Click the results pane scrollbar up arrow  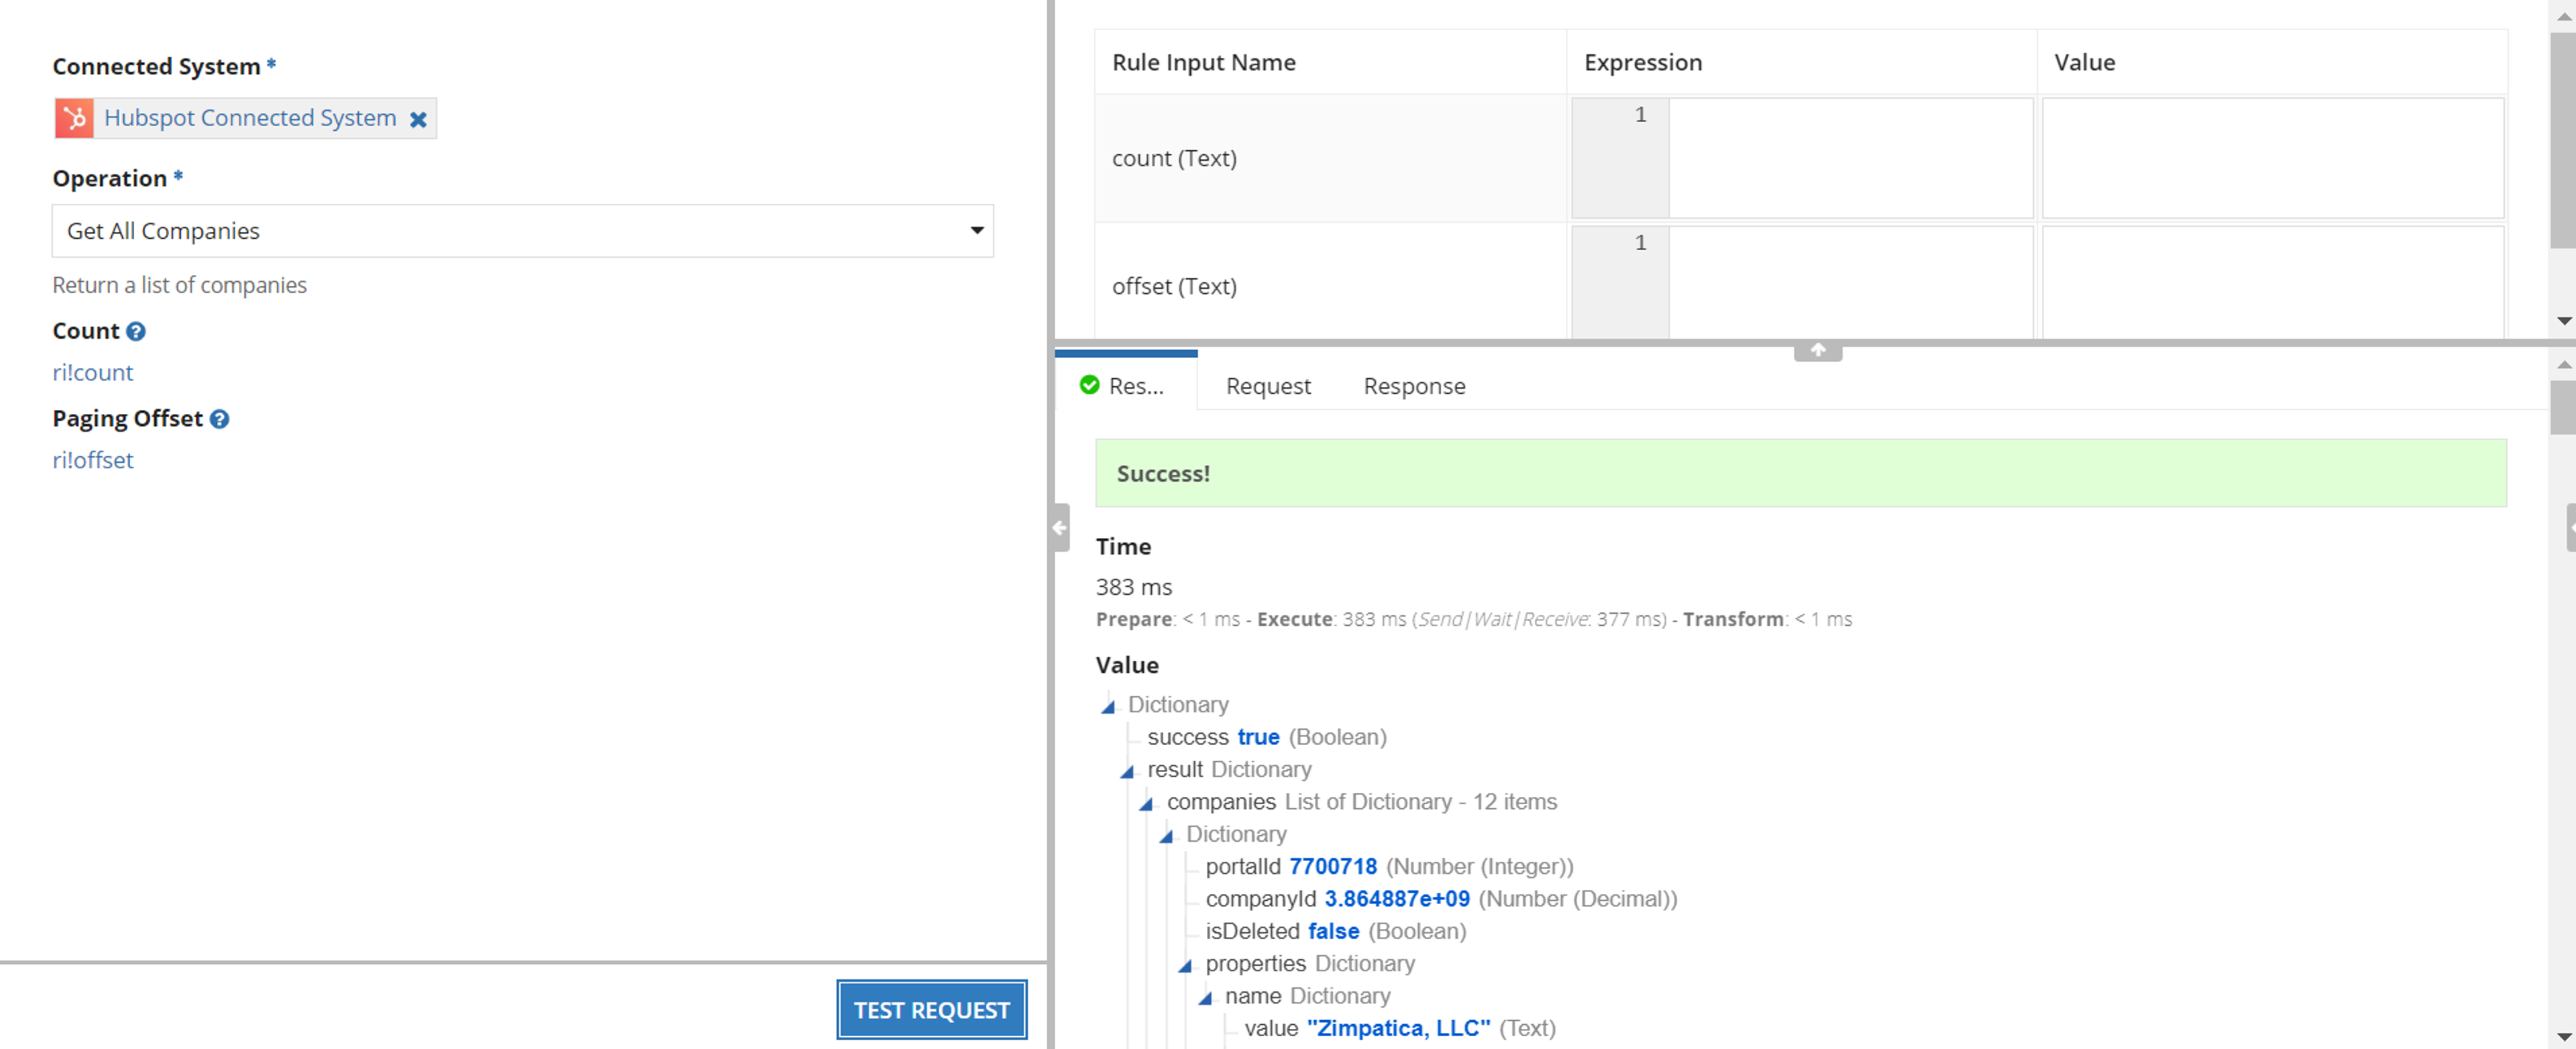click(x=2563, y=365)
